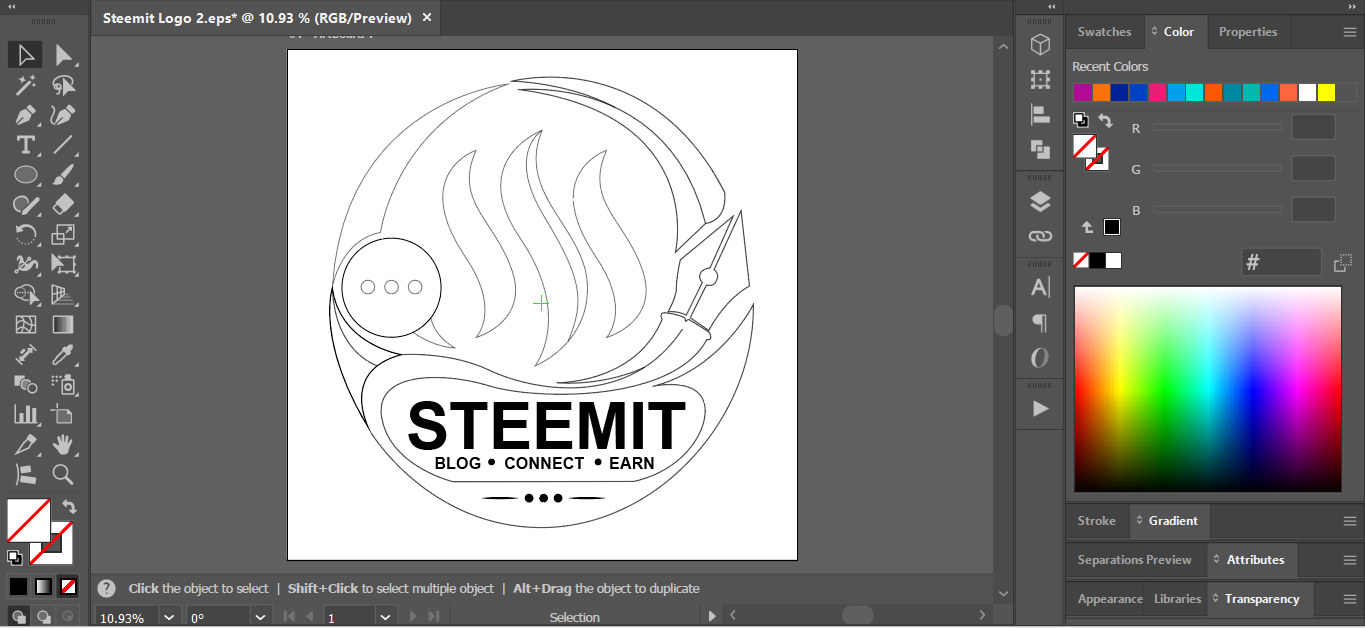Activate the Line Segment tool
The height and width of the screenshot is (628, 1365).
[x=63, y=145]
